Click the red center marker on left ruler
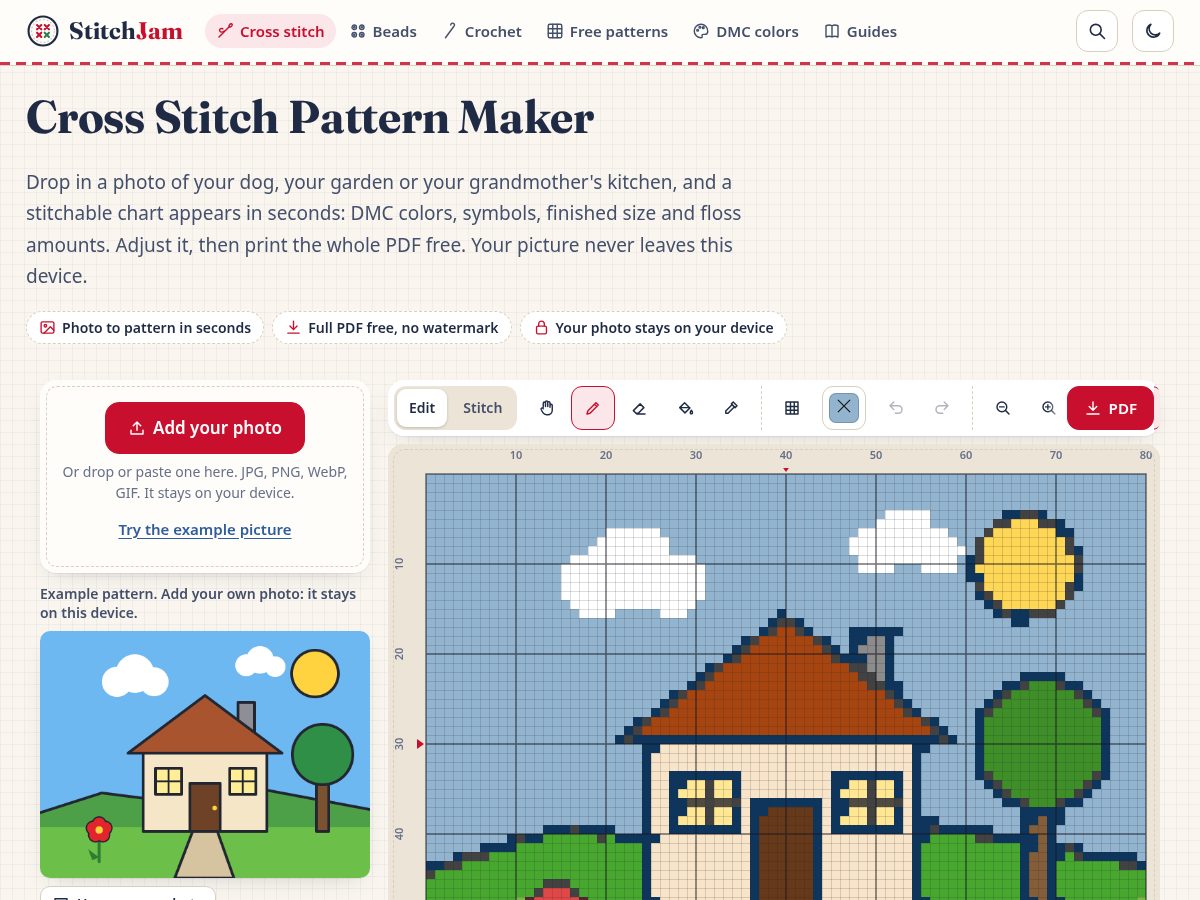The width and height of the screenshot is (1200, 900). (420, 743)
